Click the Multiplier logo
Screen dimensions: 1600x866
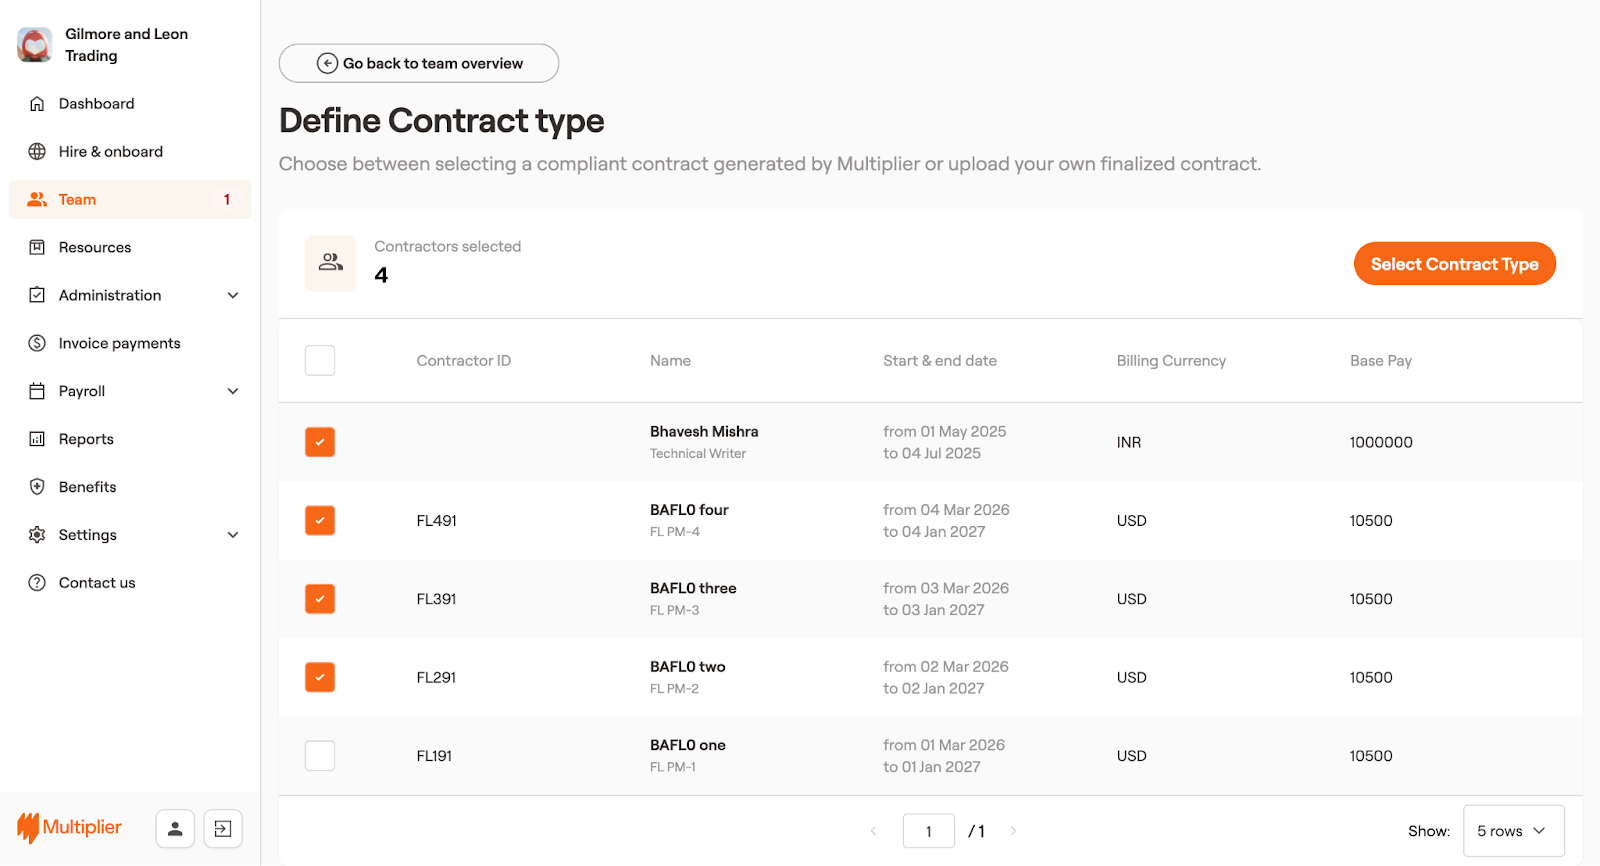69,828
